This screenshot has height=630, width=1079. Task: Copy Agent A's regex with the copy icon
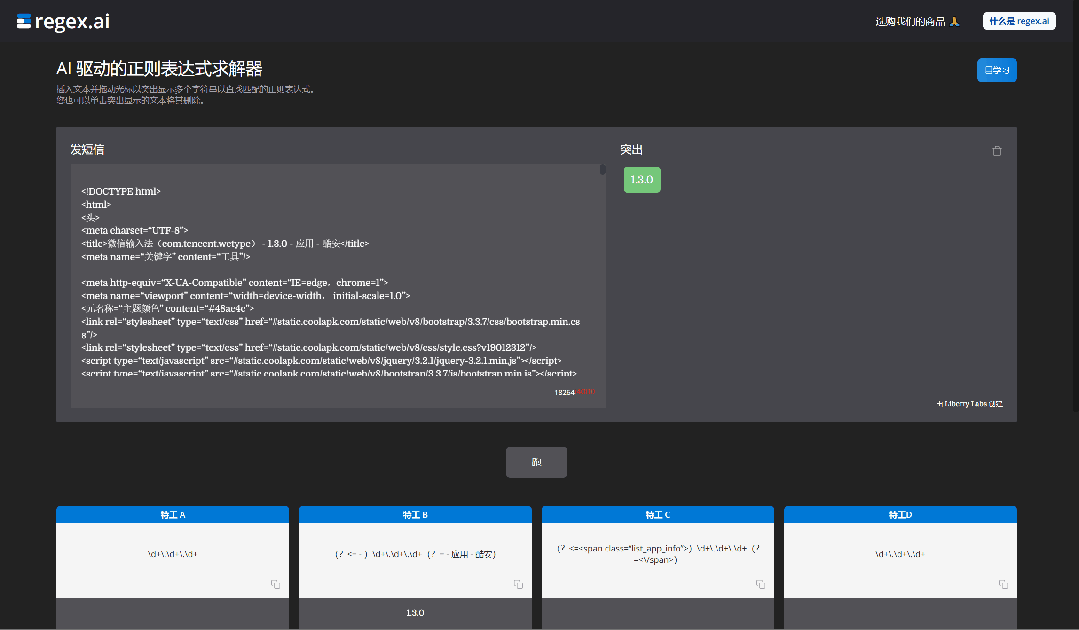coord(275,584)
